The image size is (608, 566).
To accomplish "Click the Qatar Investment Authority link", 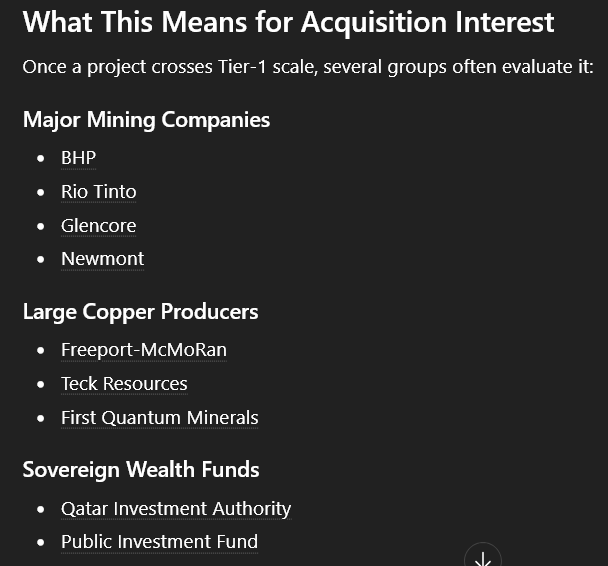I will tap(176, 509).
